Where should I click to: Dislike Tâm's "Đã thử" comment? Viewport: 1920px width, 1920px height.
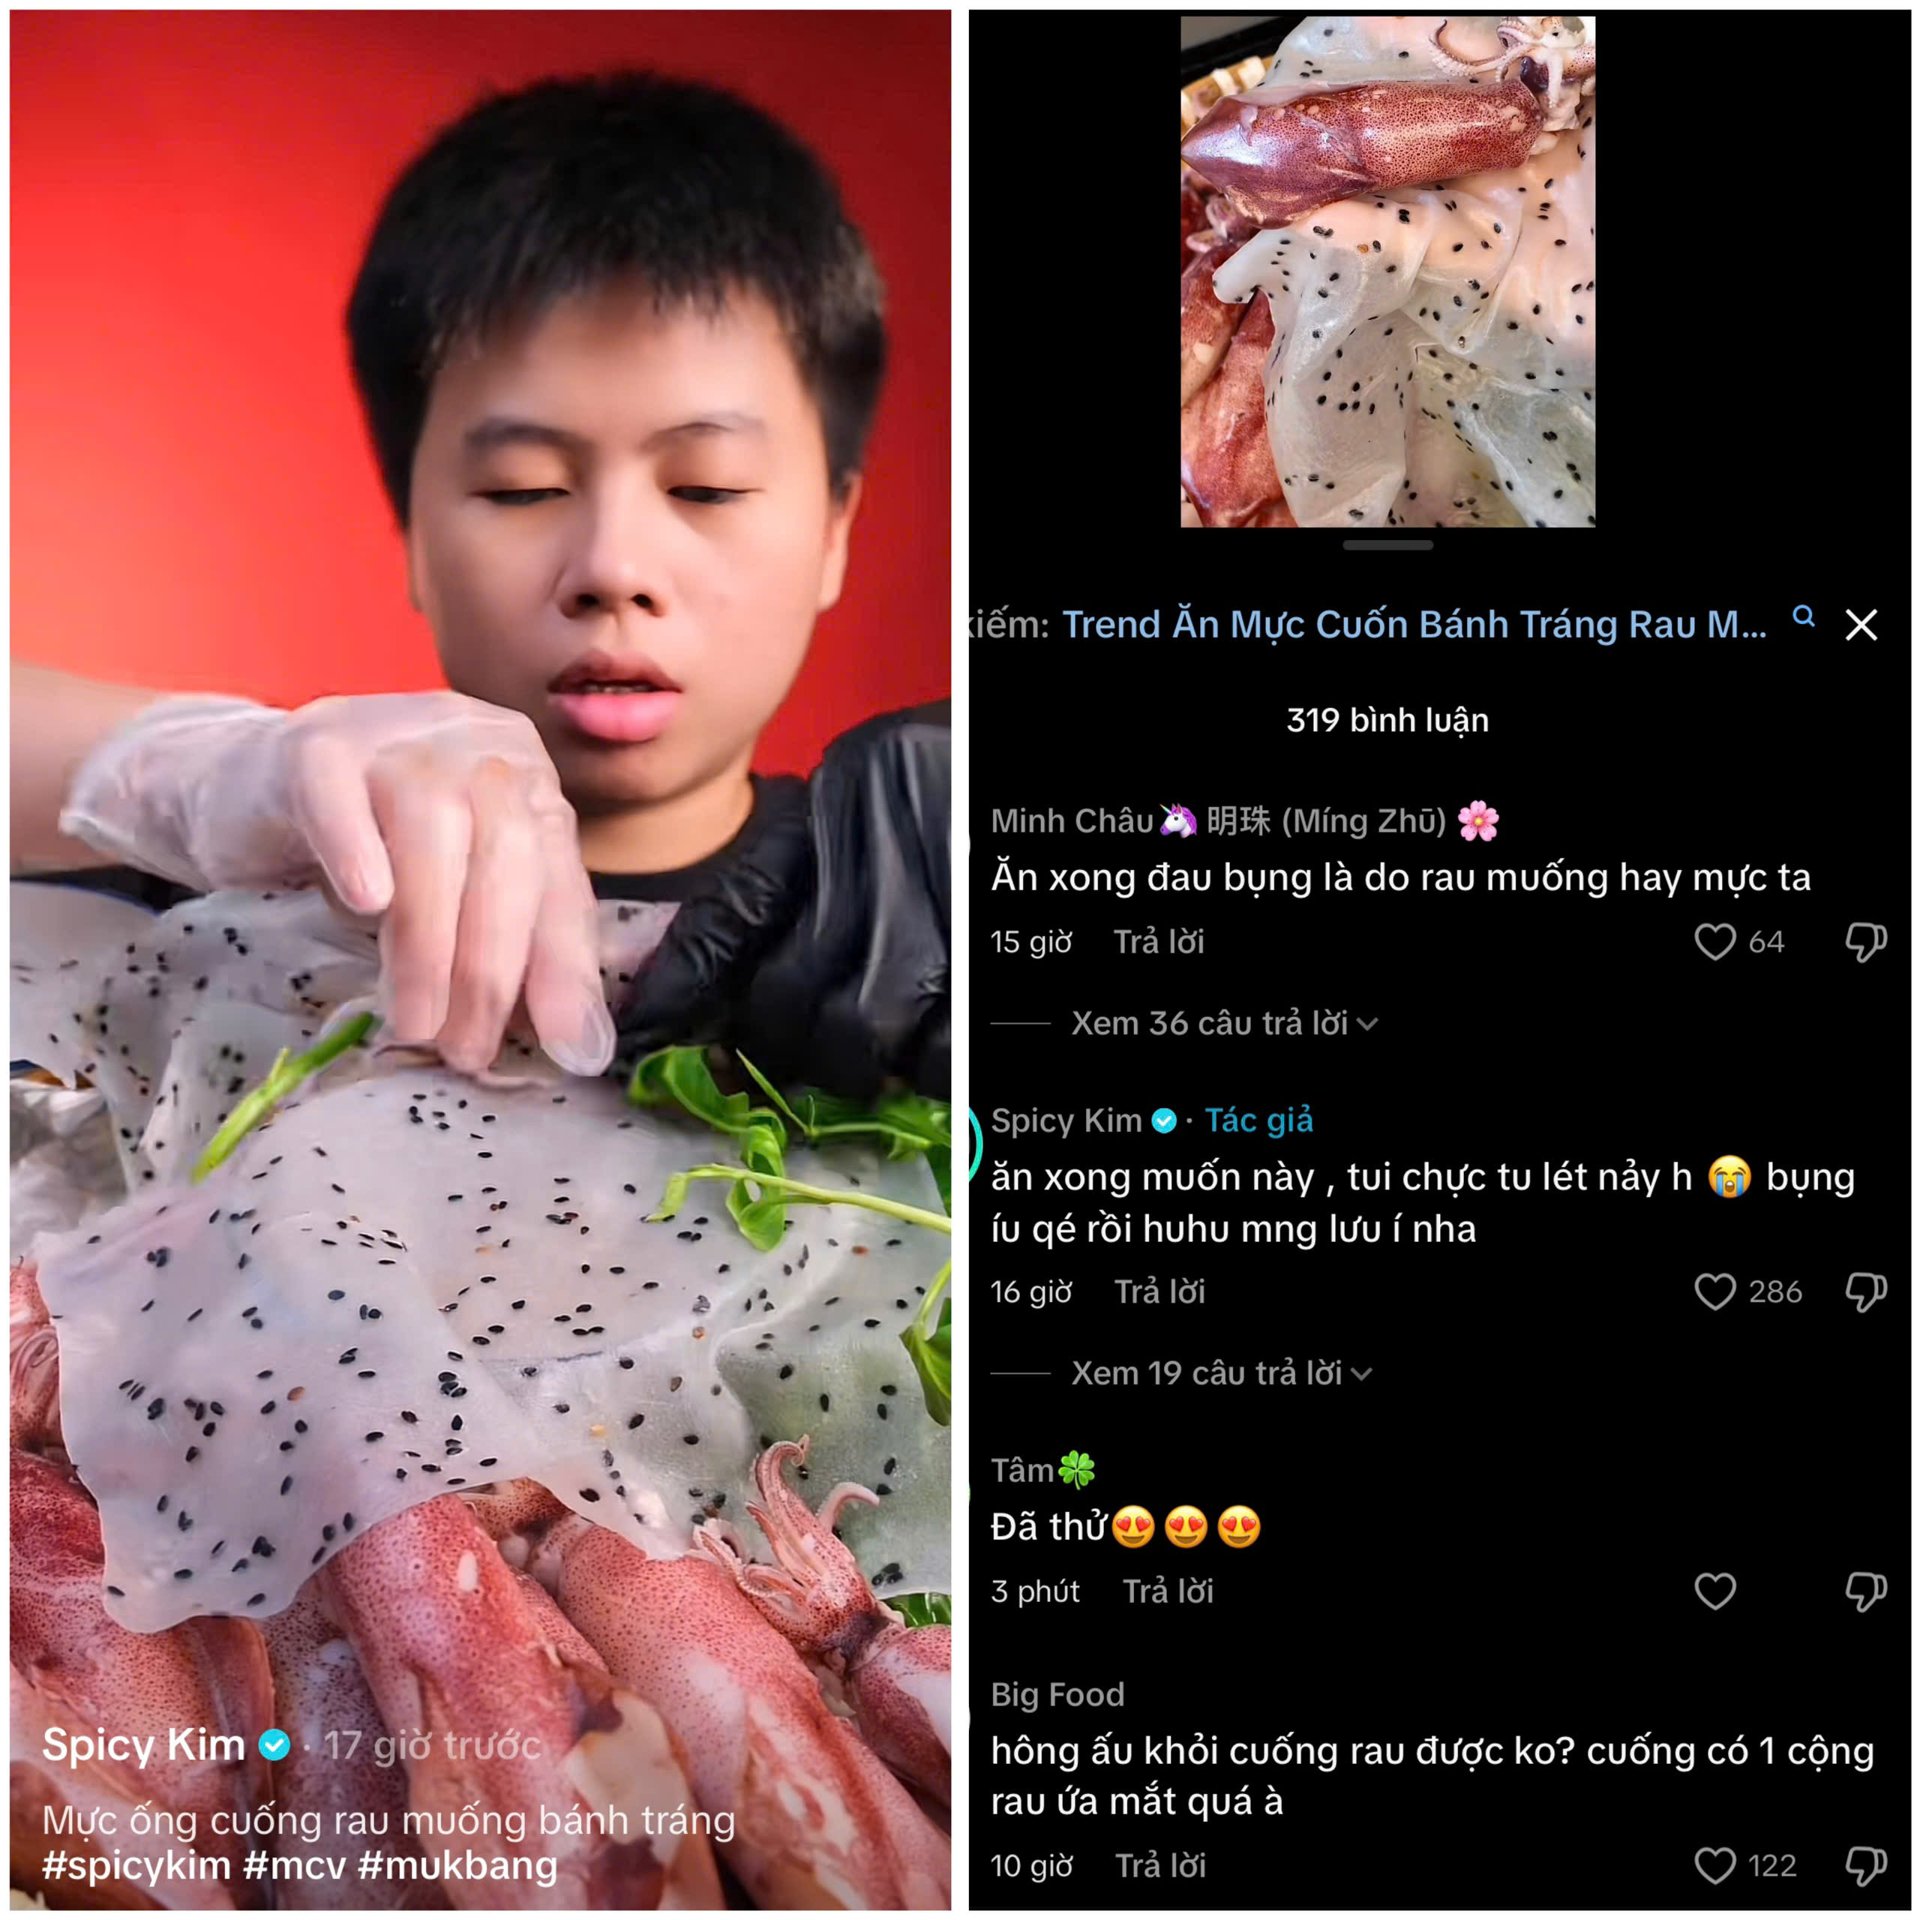(1865, 1590)
